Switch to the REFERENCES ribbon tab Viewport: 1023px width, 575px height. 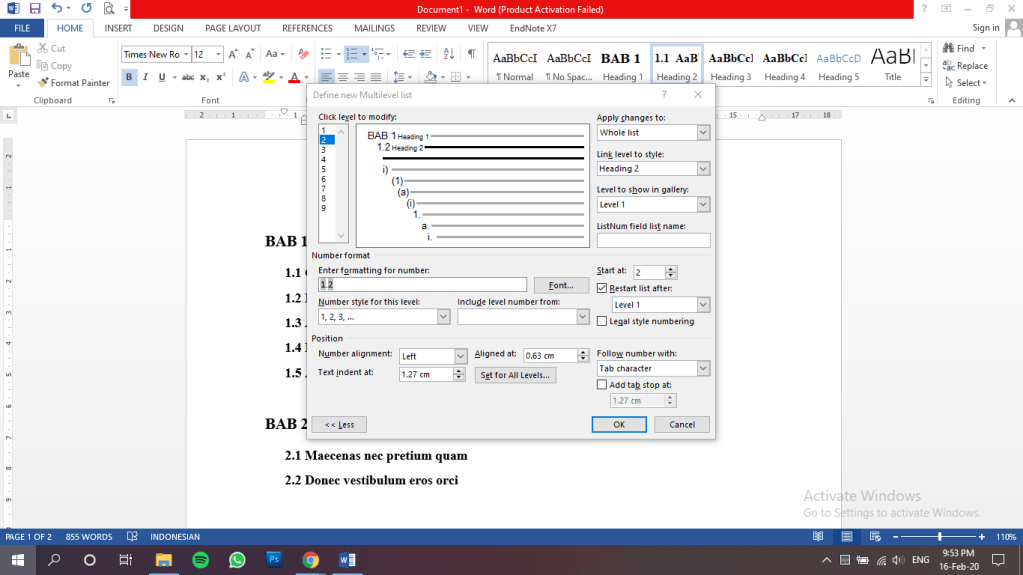[307, 28]
